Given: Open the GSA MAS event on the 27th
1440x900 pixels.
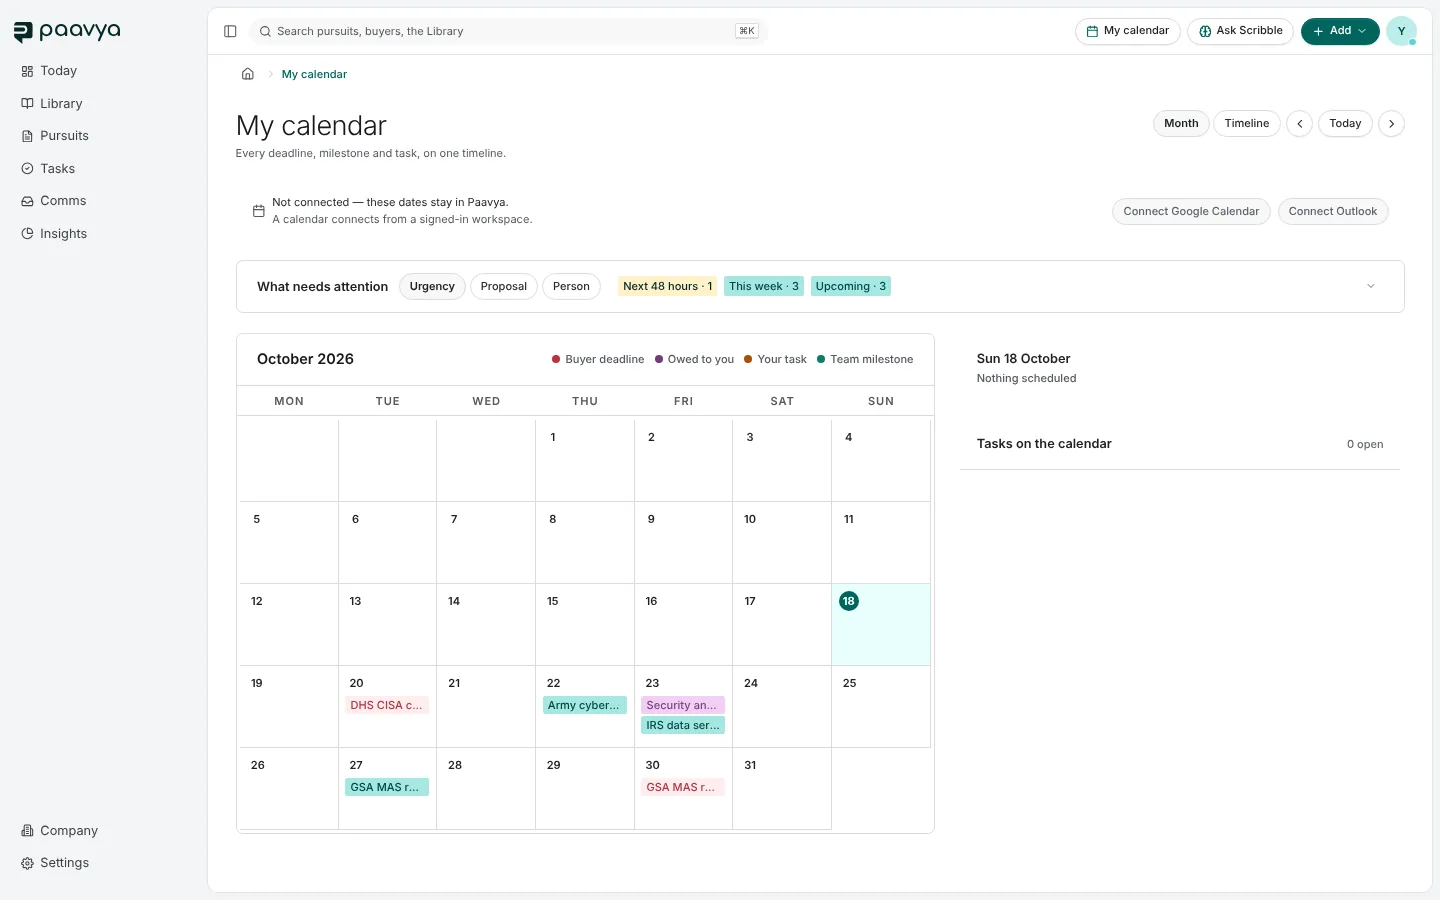Looking at the screenshot, I should (387, 788).
